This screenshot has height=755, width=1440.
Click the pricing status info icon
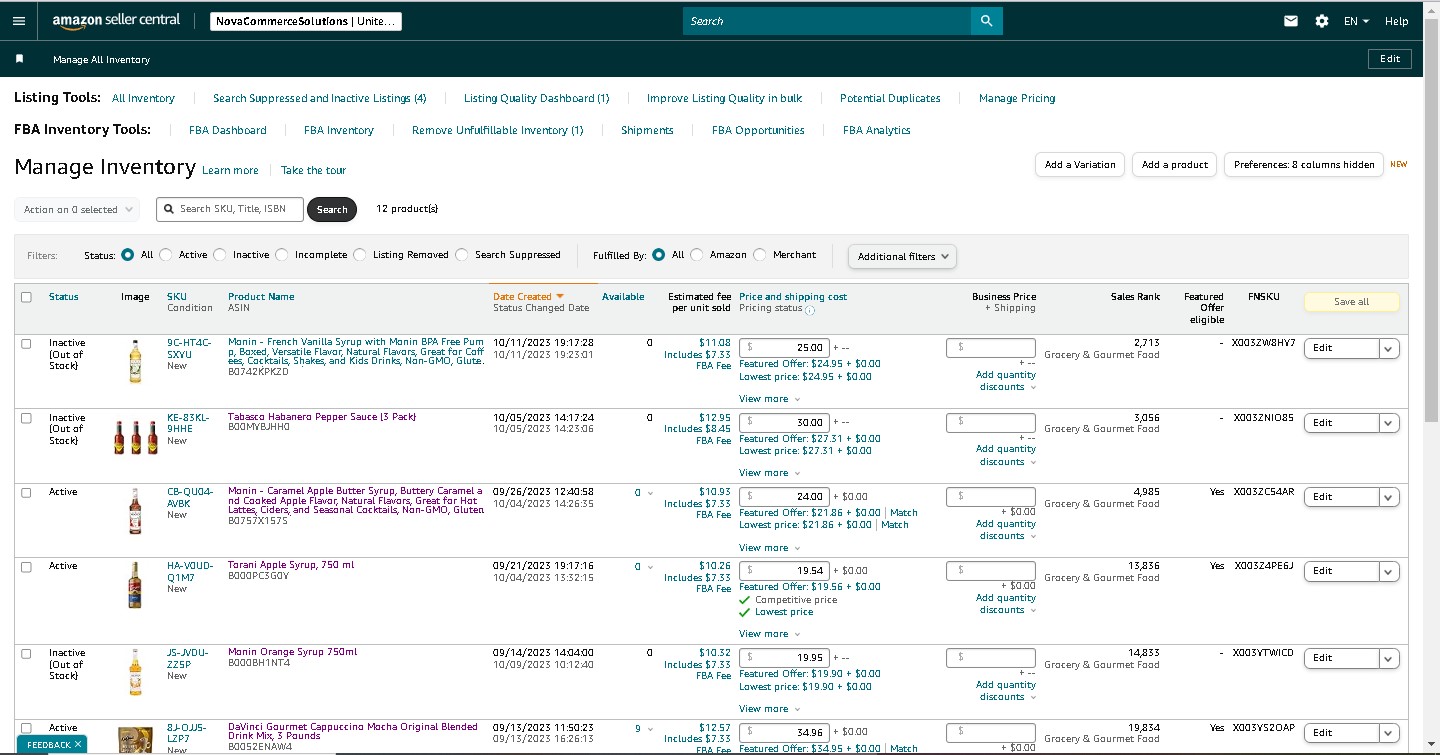pyautogui.click(x=810, y=310)
